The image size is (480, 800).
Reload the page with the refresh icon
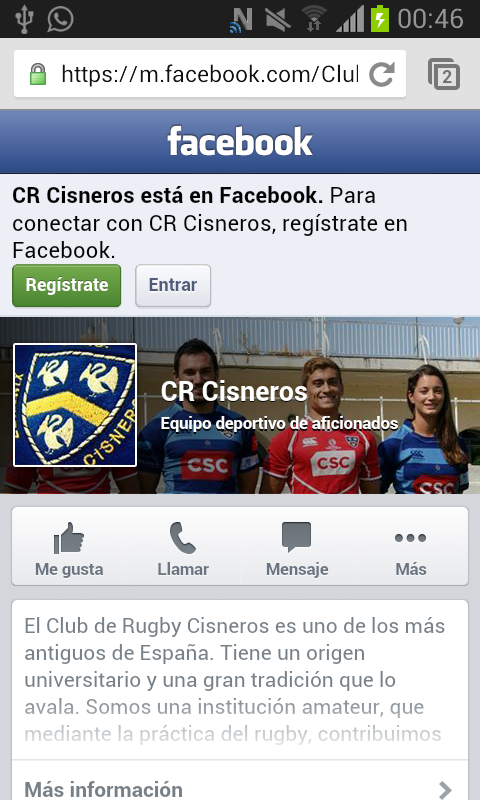(382, 74)
